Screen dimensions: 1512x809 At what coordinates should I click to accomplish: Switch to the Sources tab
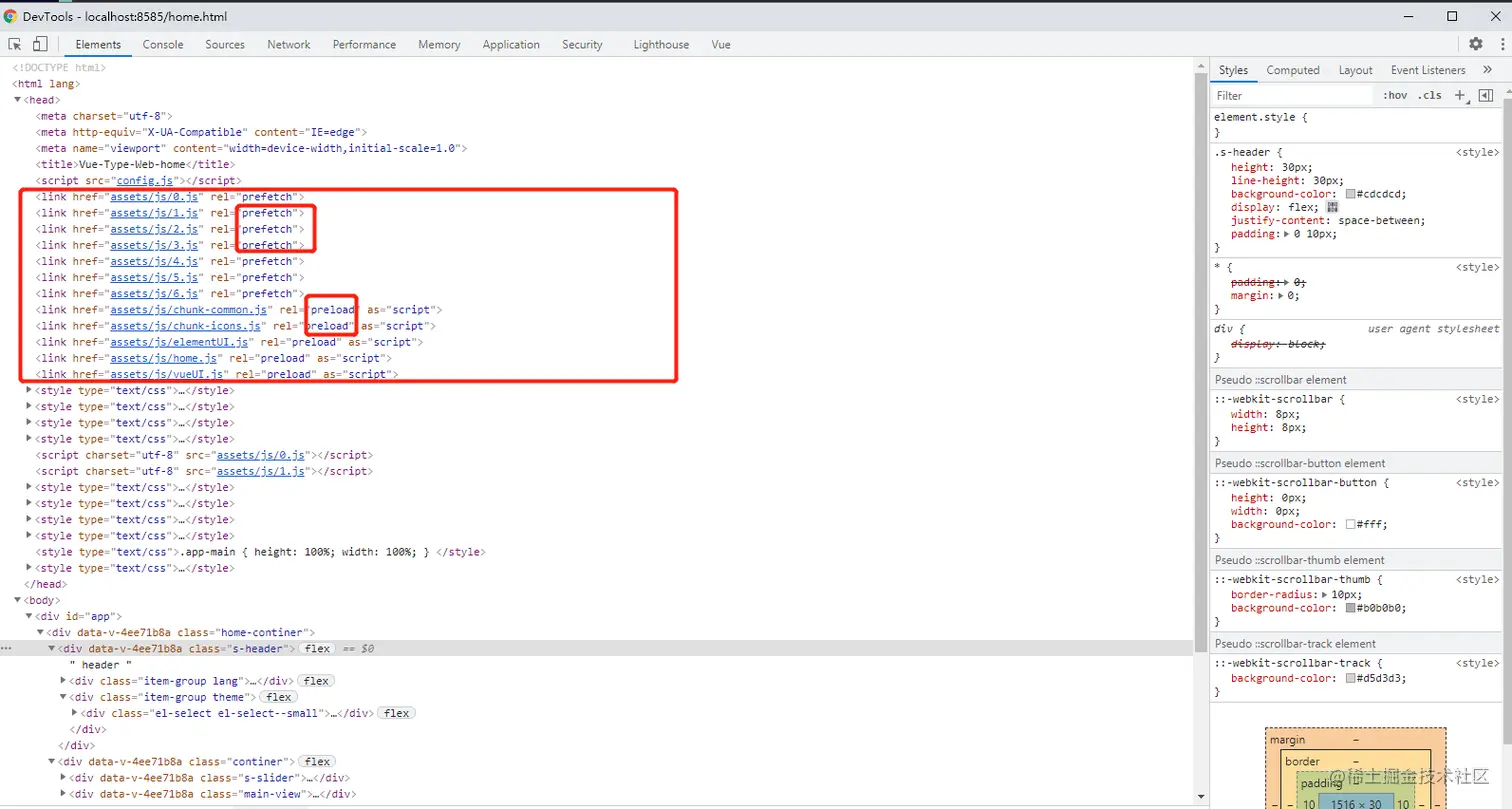click(225, 44)
